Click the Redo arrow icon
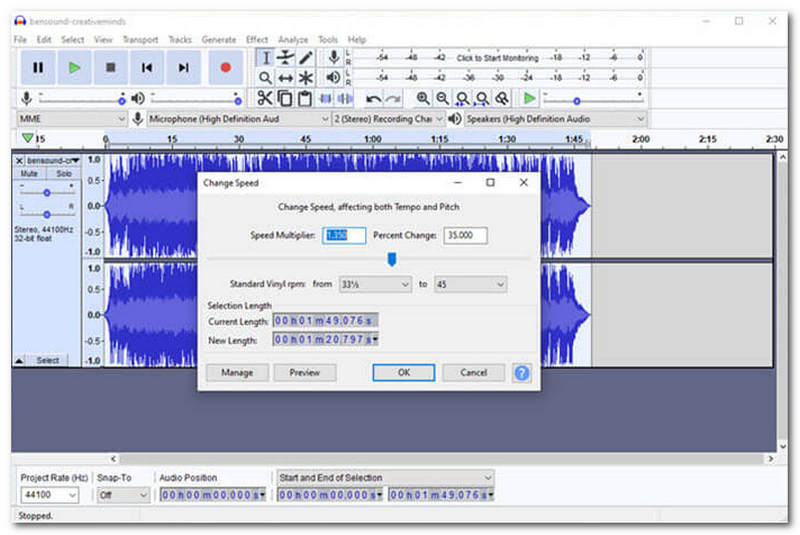Image resolution: width=800 pixels, height=535 pixels. (393, 98)
